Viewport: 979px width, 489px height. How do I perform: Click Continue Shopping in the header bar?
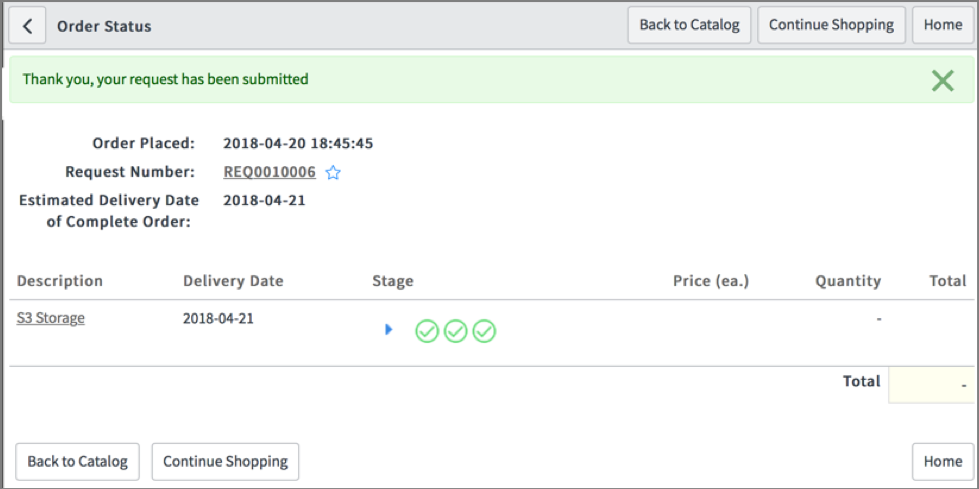(x=832, y=26)
